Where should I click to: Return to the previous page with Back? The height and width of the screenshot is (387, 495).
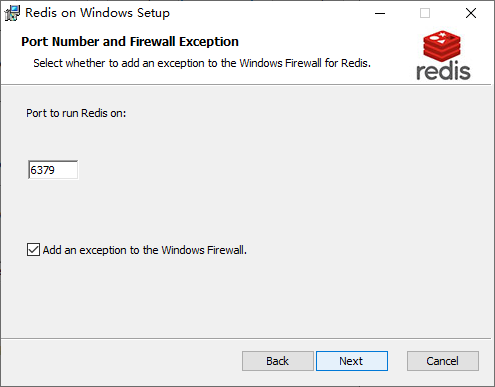(278, 361)
